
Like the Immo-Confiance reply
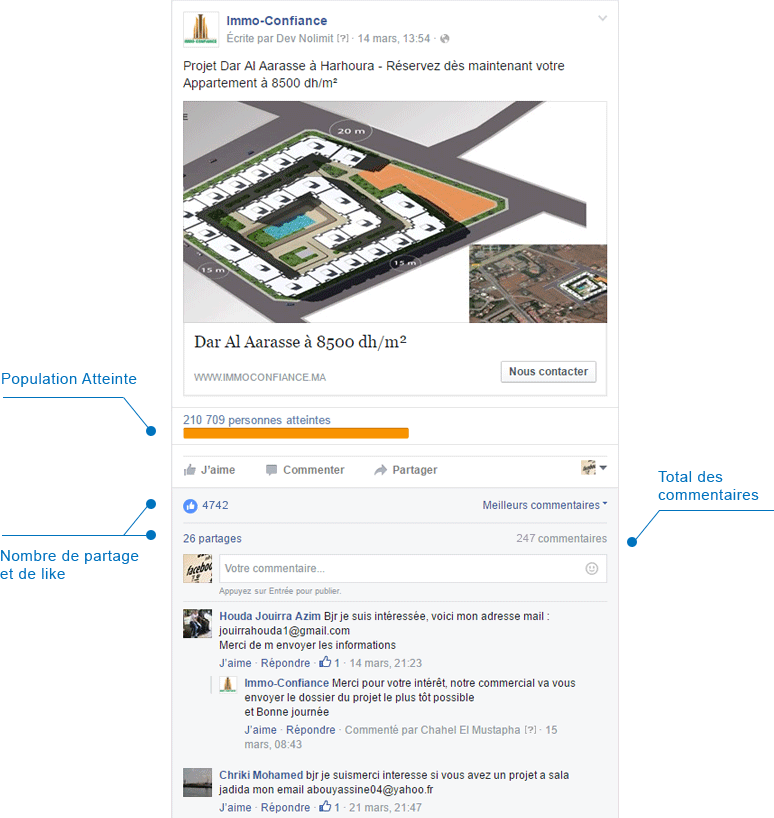(260, 730)
